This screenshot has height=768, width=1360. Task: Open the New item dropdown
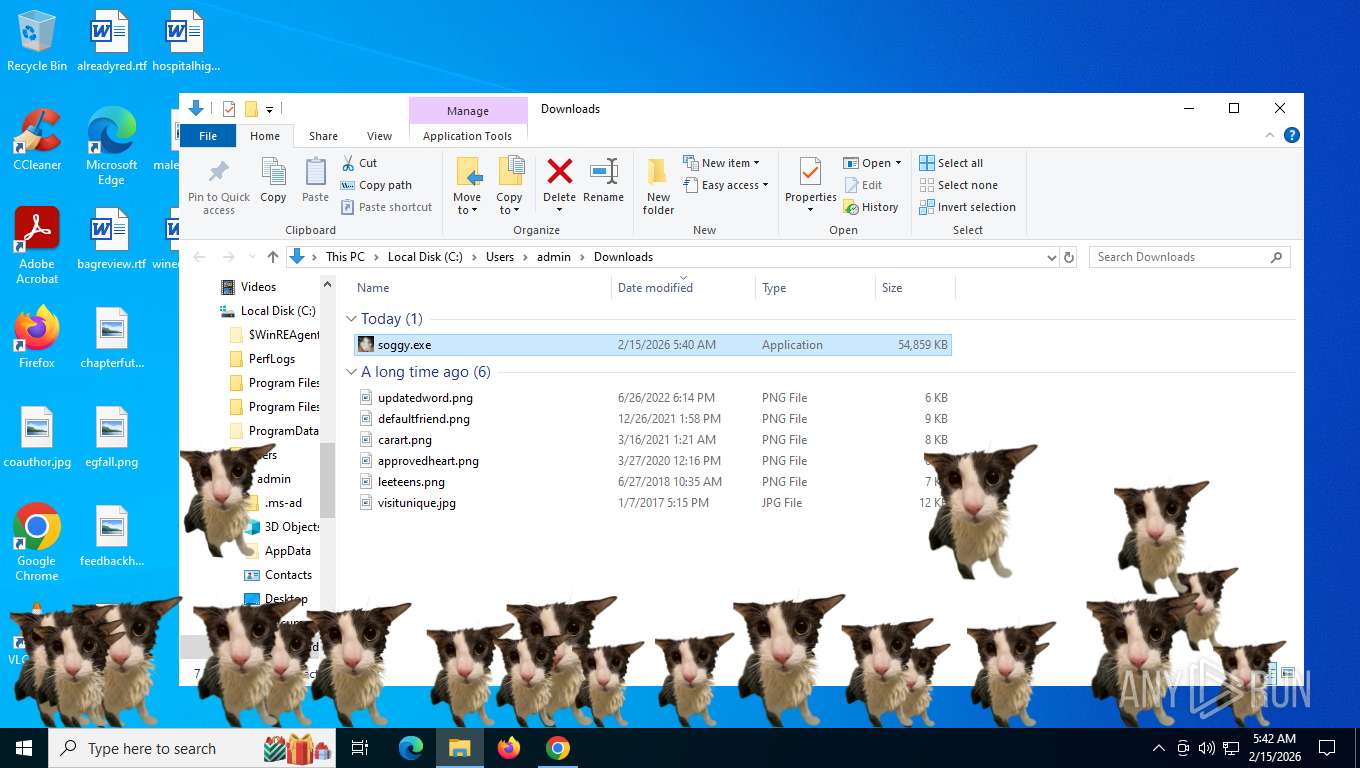[722, 163]
